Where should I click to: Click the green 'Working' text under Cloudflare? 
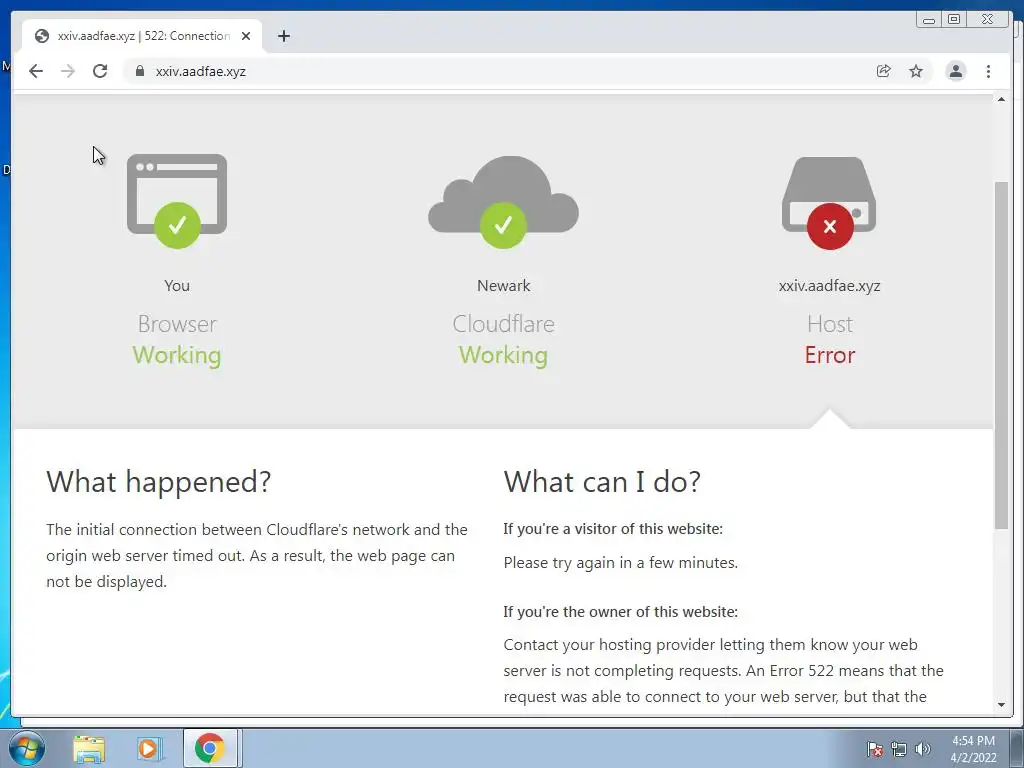coord(504,355)
